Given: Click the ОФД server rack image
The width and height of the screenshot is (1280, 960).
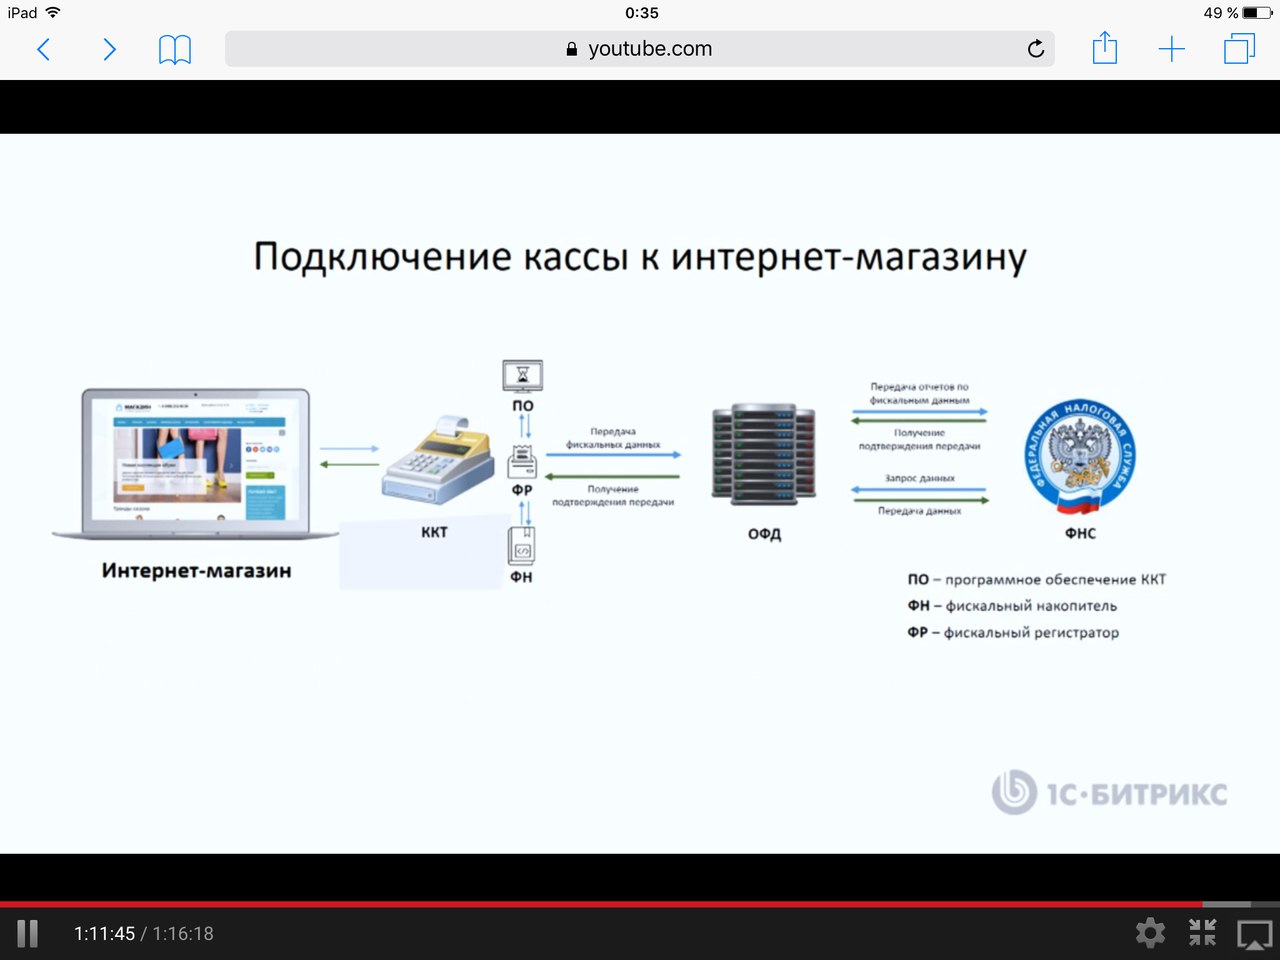Looking at the screenshot, I should (764, 453).
